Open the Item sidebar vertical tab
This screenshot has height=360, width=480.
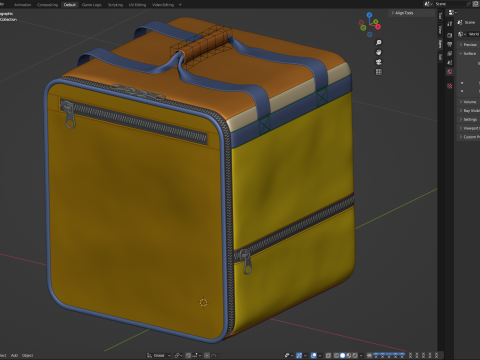click(440, 44)
